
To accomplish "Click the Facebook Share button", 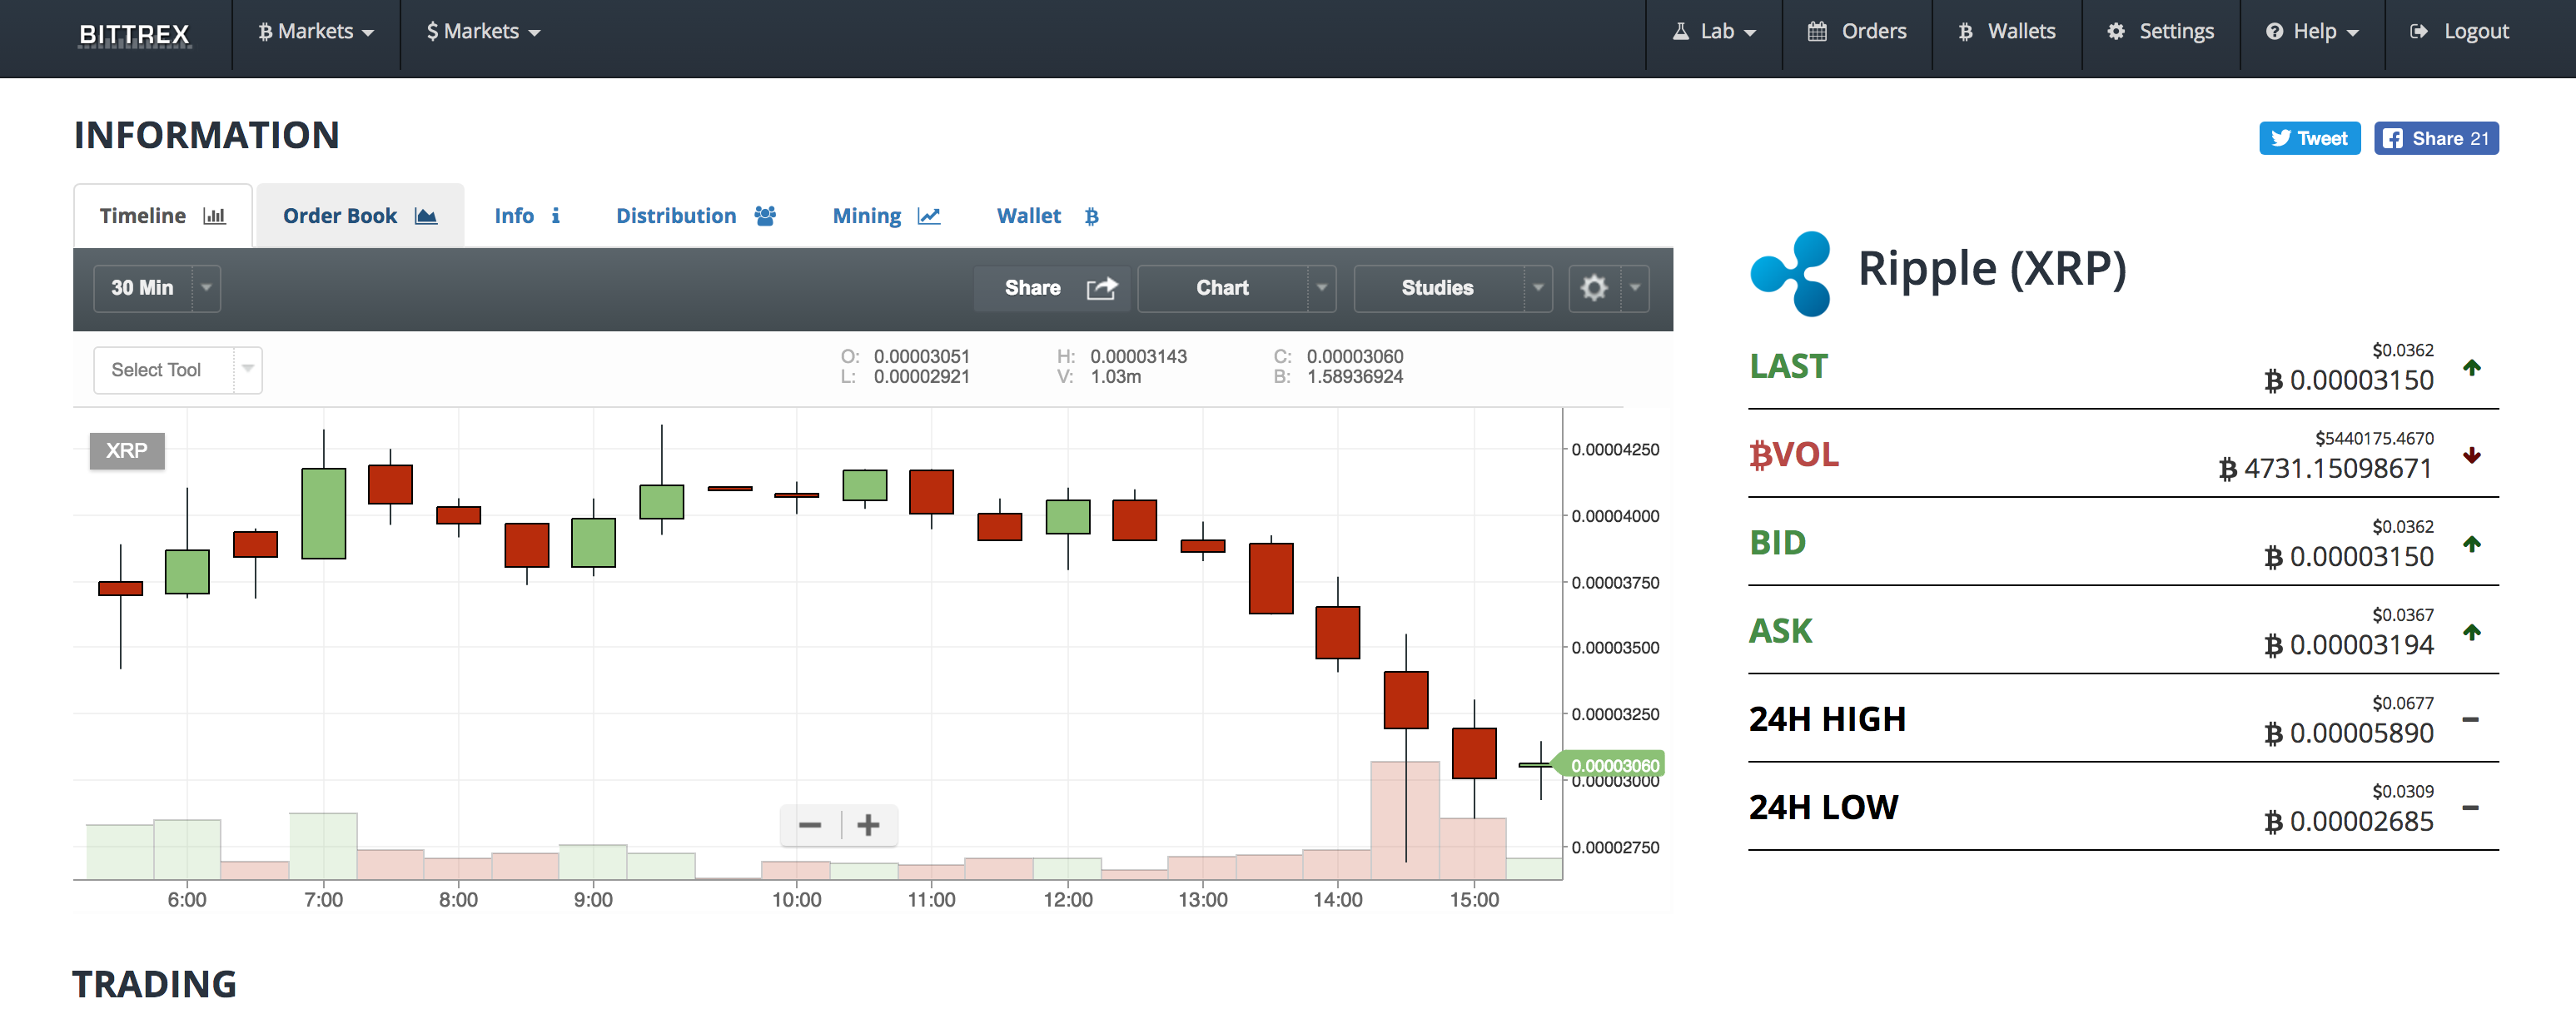I will tap(2436, 138).
